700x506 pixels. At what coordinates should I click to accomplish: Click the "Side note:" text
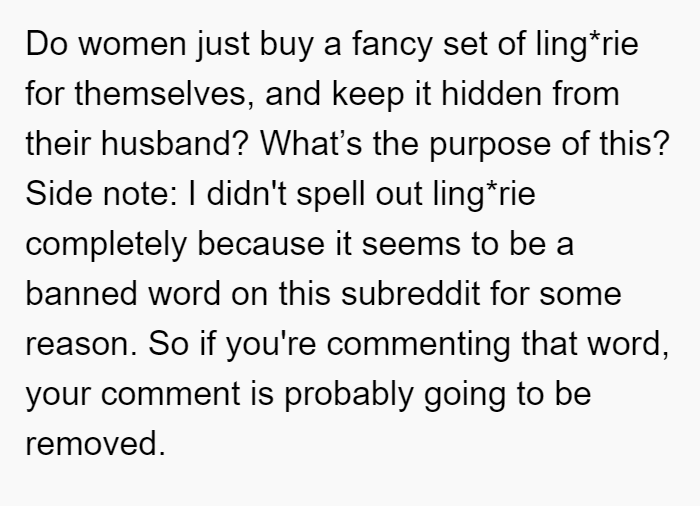101,194
